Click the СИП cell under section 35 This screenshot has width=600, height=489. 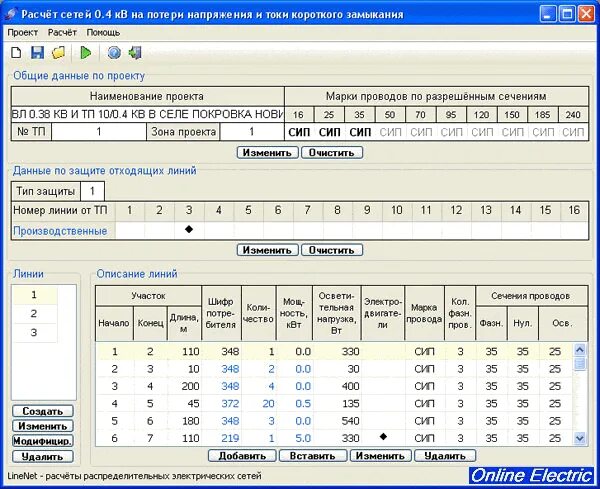pos(360,132)
